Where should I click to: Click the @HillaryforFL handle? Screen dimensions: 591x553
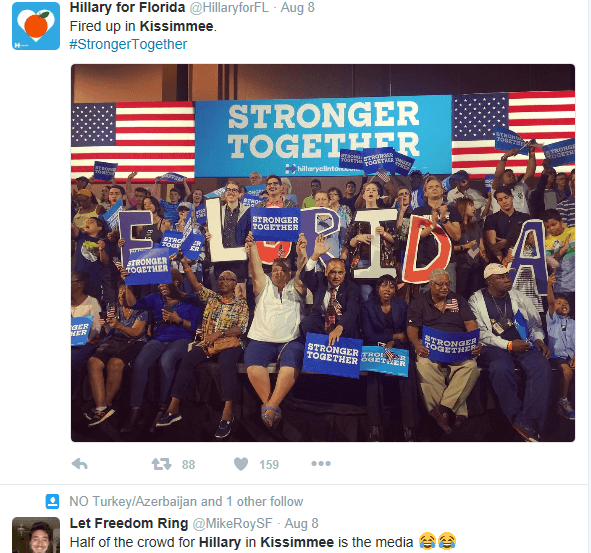click(229, 8)
